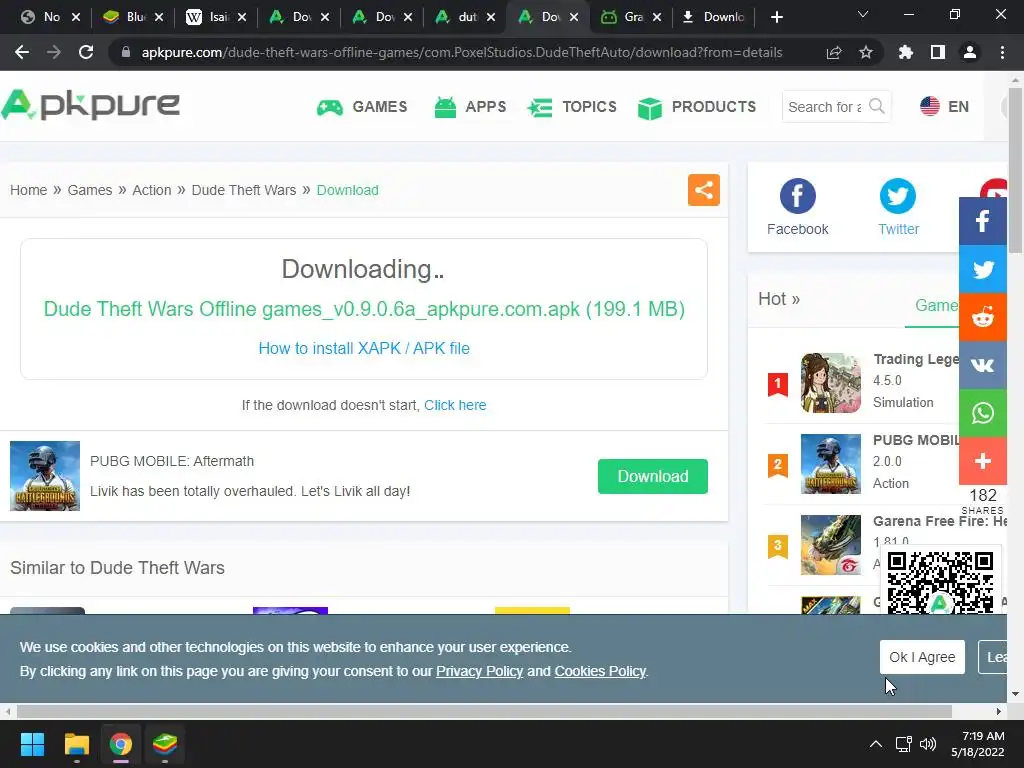
Task: Open File Explorer from taskbar
Action: (x=76, y=744)
